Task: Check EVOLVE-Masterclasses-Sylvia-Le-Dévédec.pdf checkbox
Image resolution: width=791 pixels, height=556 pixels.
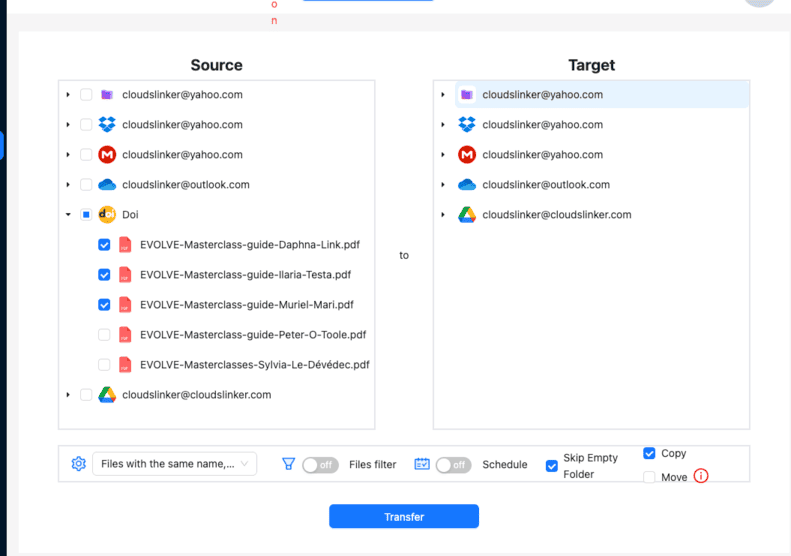Action: point(104,364)
